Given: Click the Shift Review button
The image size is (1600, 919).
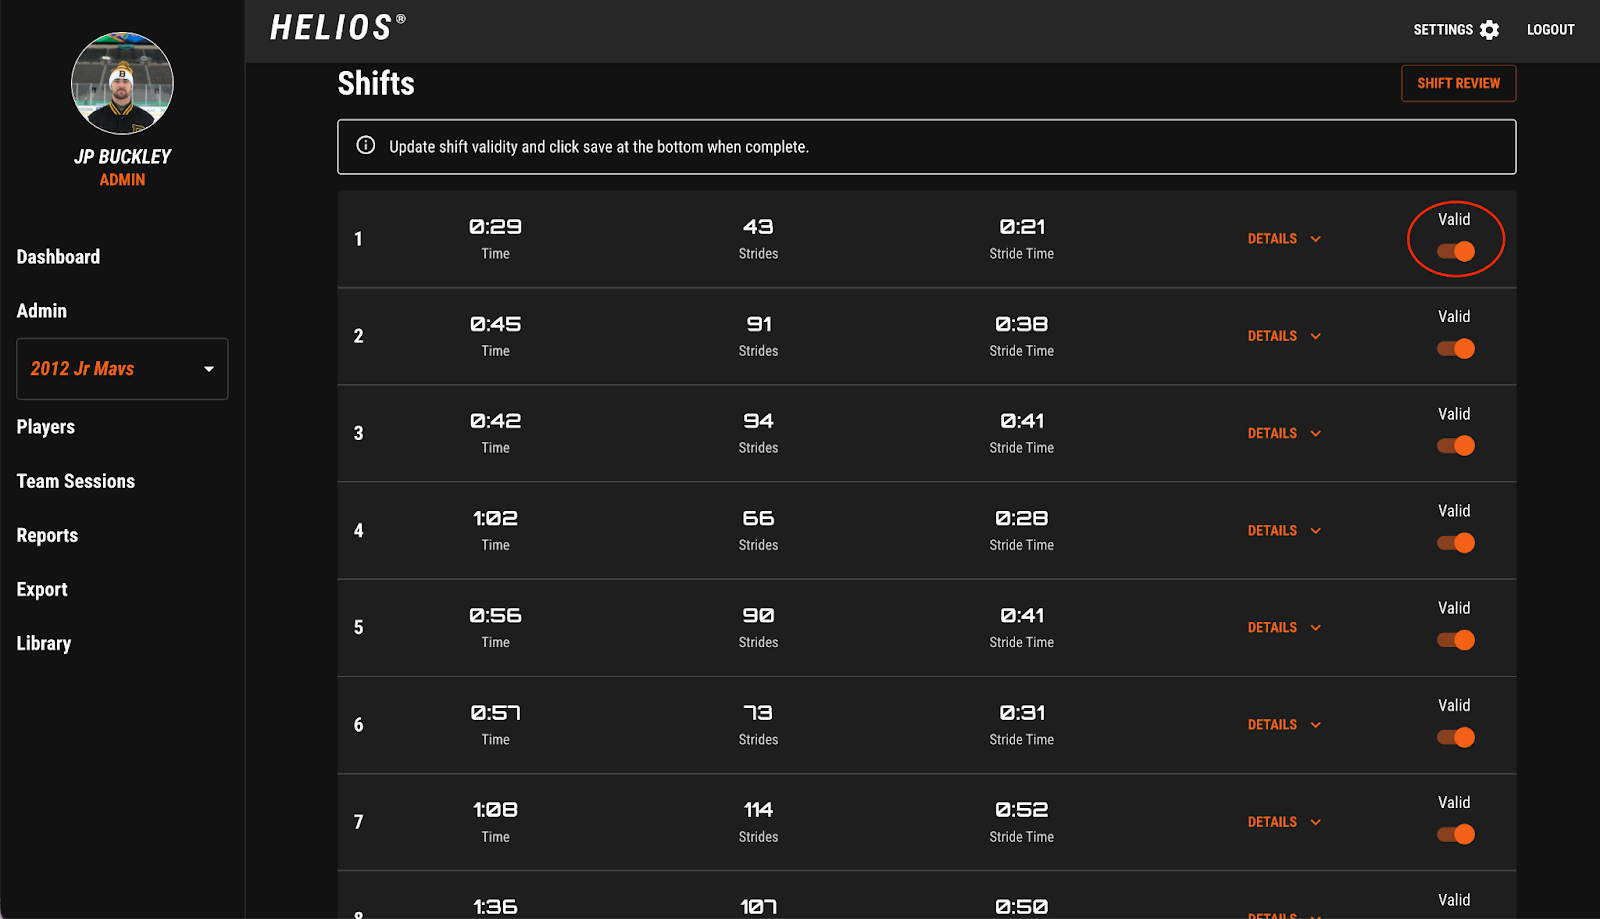Looking at the screenshot, I should click(x=1458, y=83).
